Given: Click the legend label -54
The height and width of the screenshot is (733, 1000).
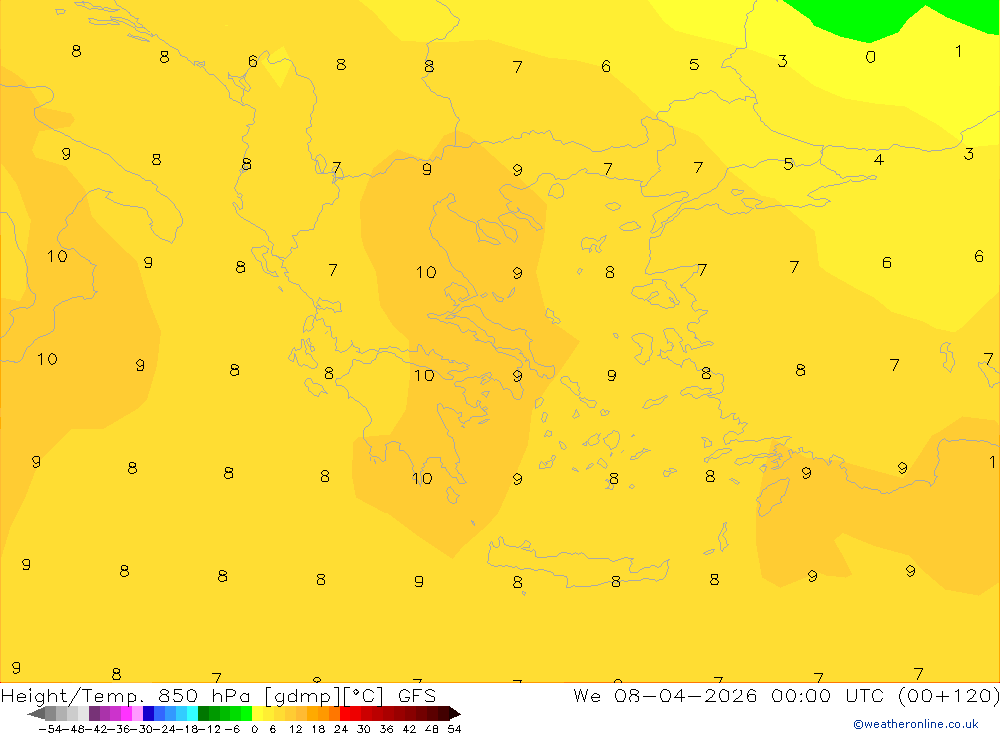Looking at the screenshot, I should pyautogui.click(x=50, y=729).
